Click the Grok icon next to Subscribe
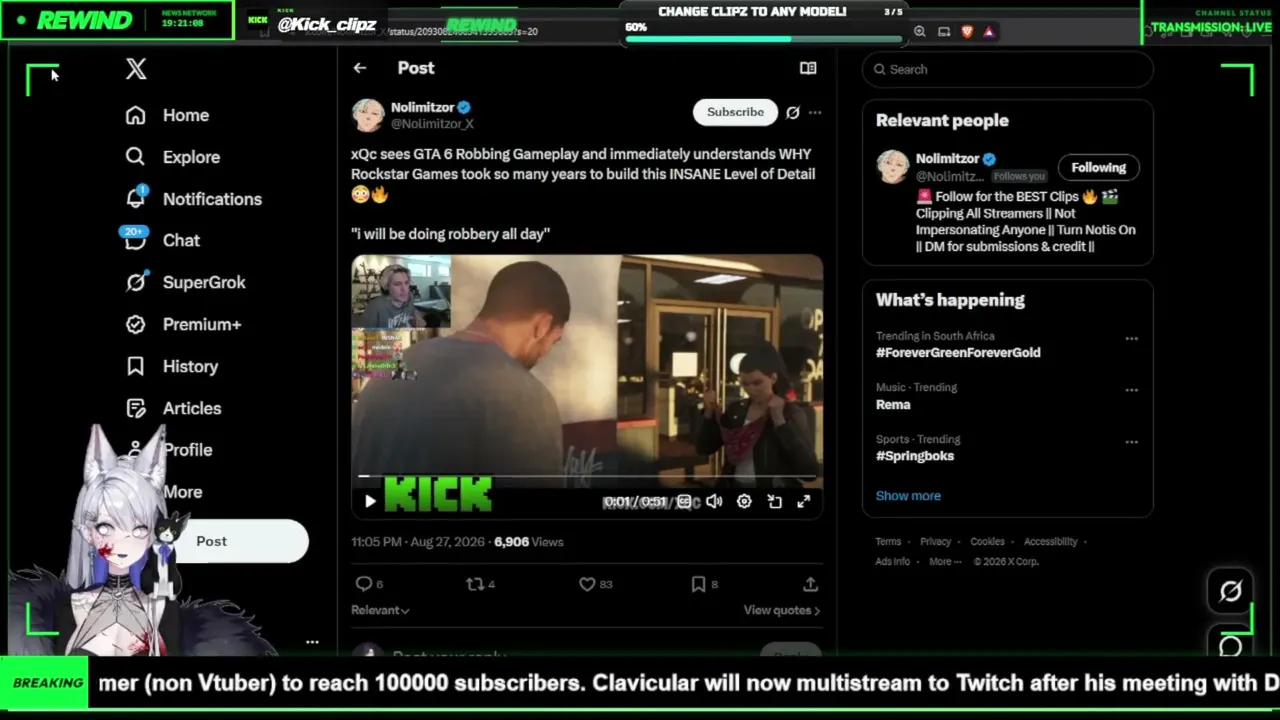Viewport: 1280px width, 720px height. (x=792, y=112)
